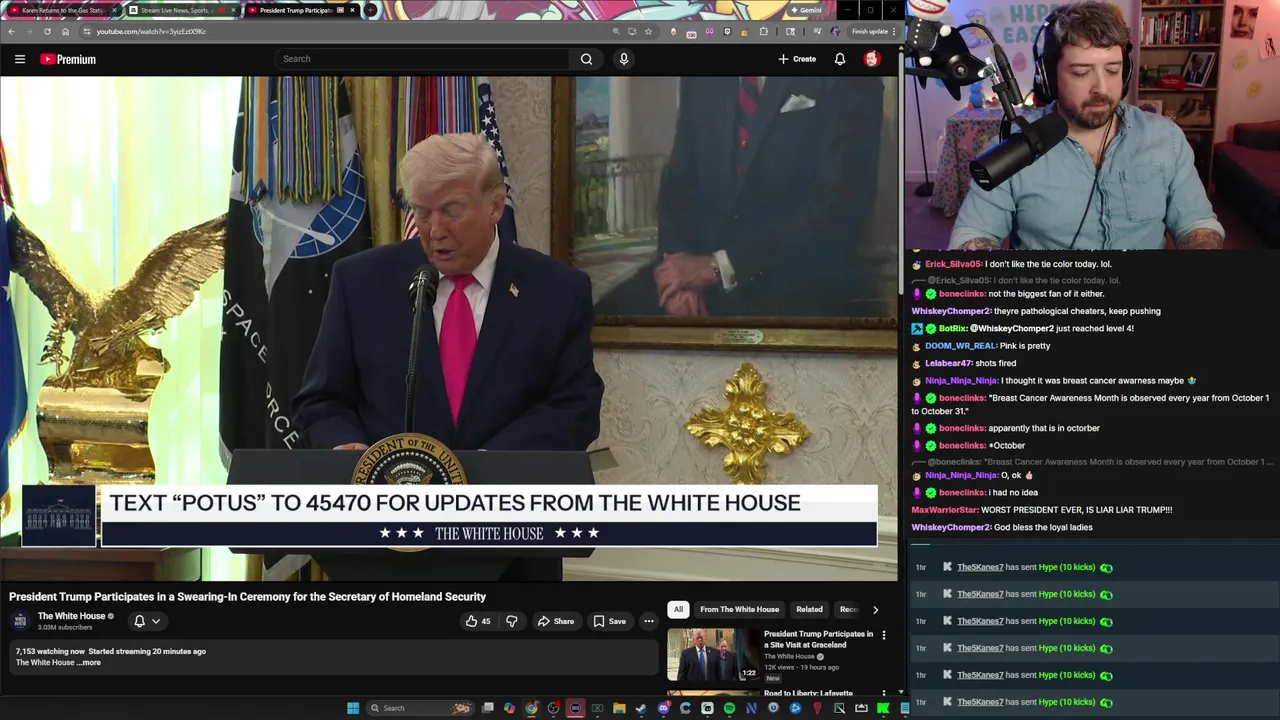Click the YouTube search magnifier button
Viewport: 1280px width, 720px height.
[x=586, y=59]
